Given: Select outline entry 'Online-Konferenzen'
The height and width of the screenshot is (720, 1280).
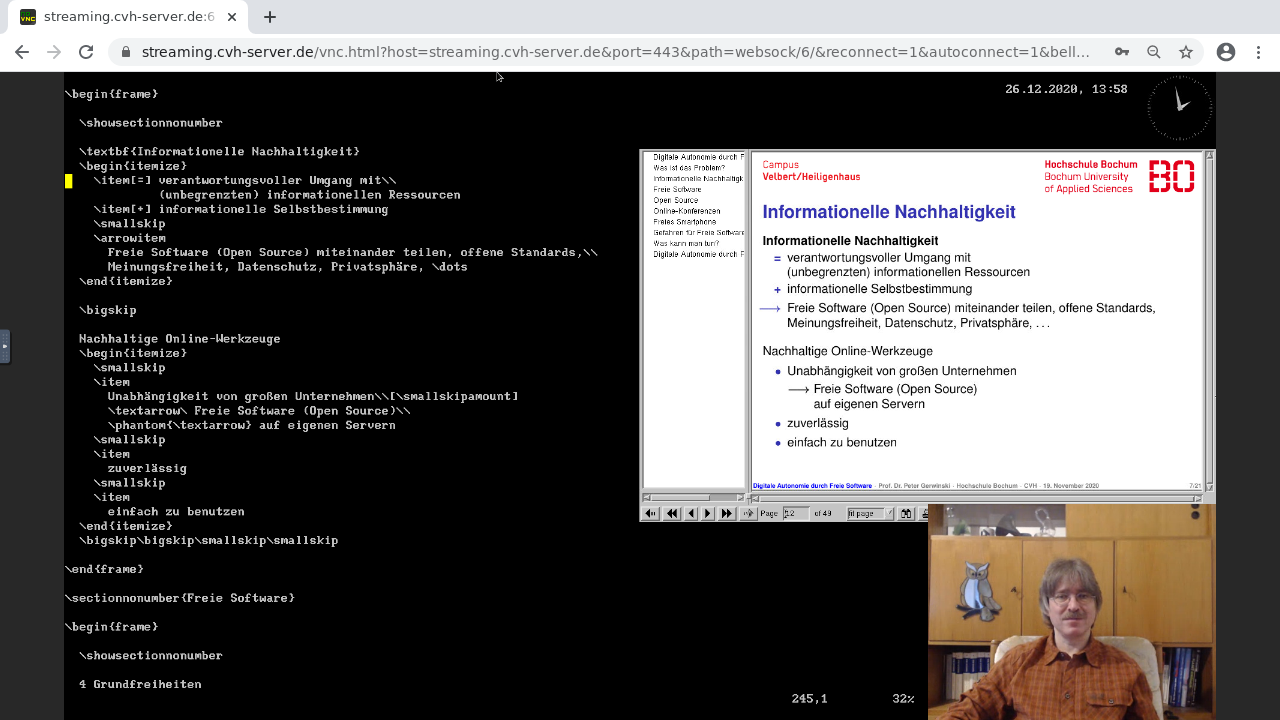Looking at the screenshot, I should click(x=686, y=211).
